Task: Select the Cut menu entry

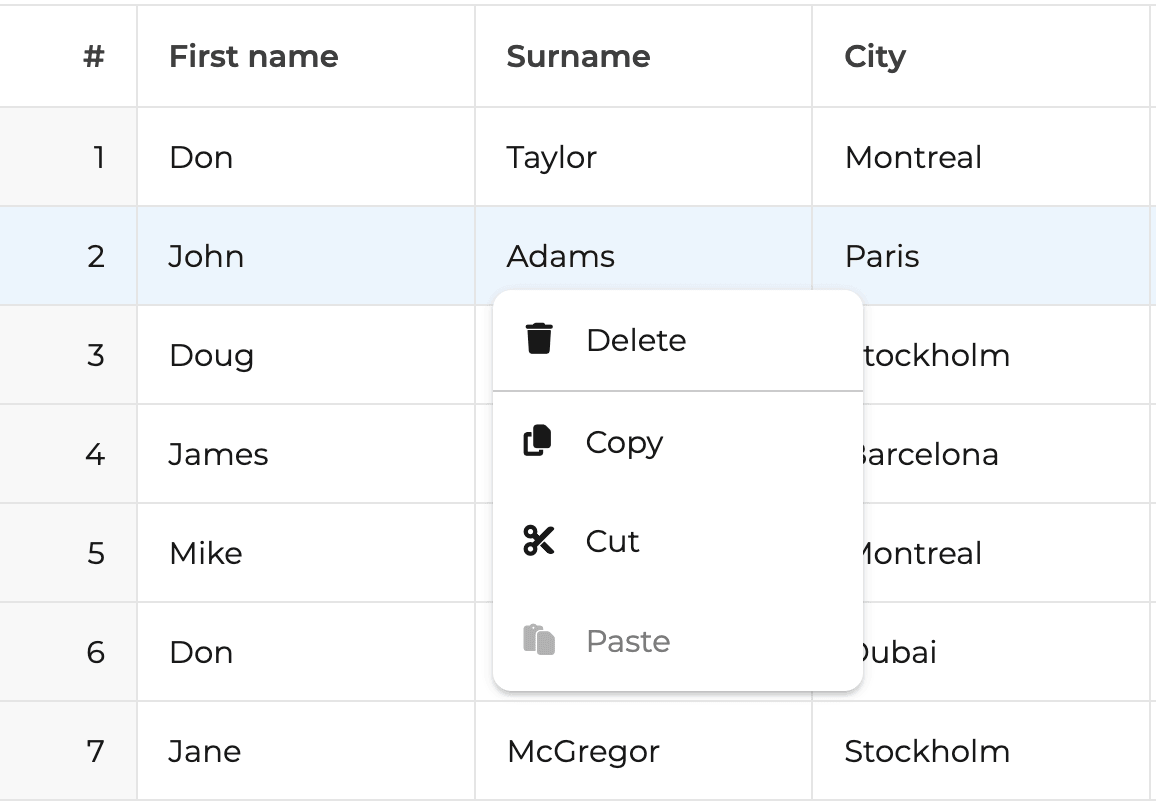Action: click(x=678, y=541)
